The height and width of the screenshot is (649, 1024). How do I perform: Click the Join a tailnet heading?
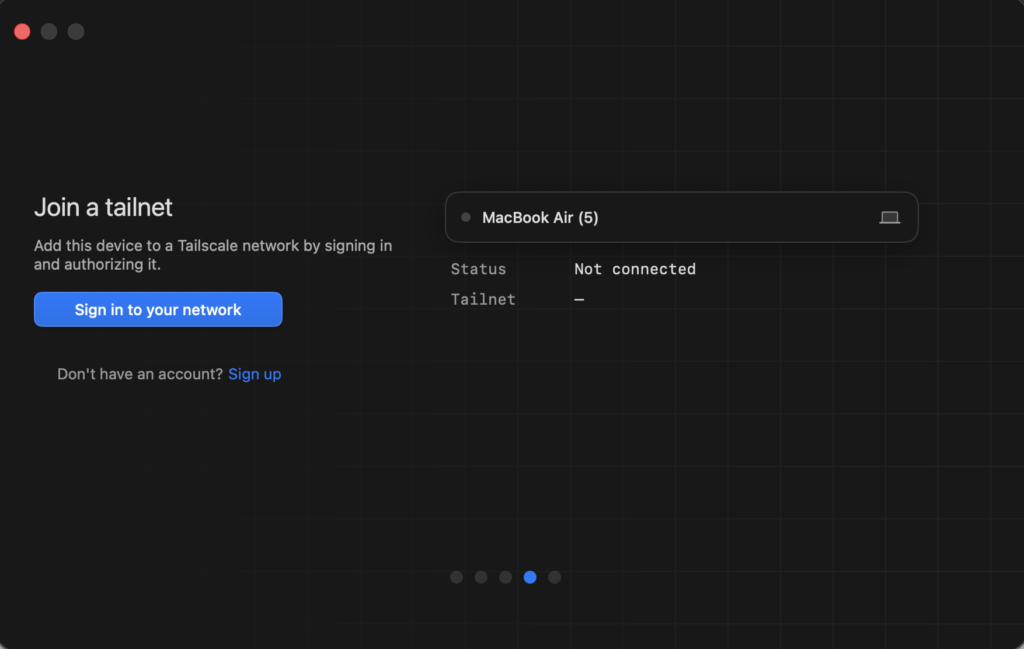click(103, 207)
